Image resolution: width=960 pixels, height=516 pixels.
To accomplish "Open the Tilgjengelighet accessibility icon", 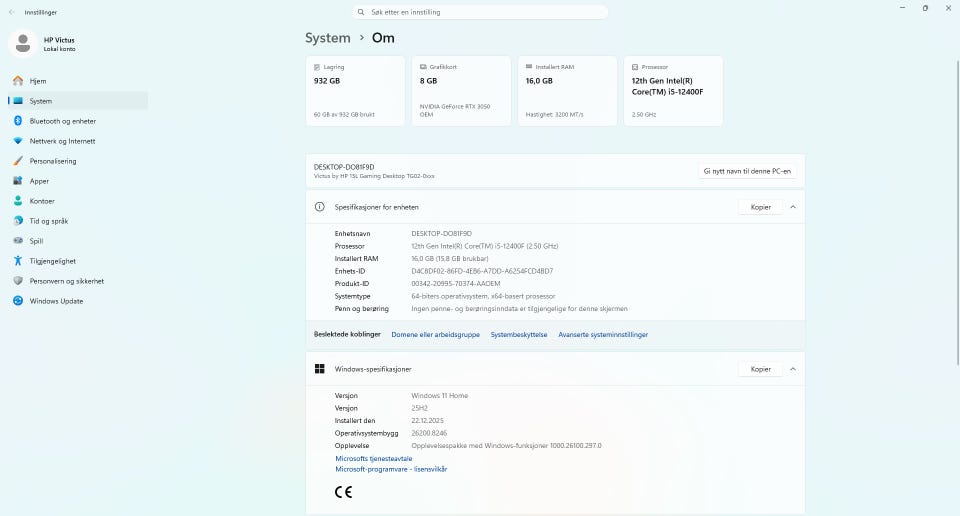I will coord(18,261).
